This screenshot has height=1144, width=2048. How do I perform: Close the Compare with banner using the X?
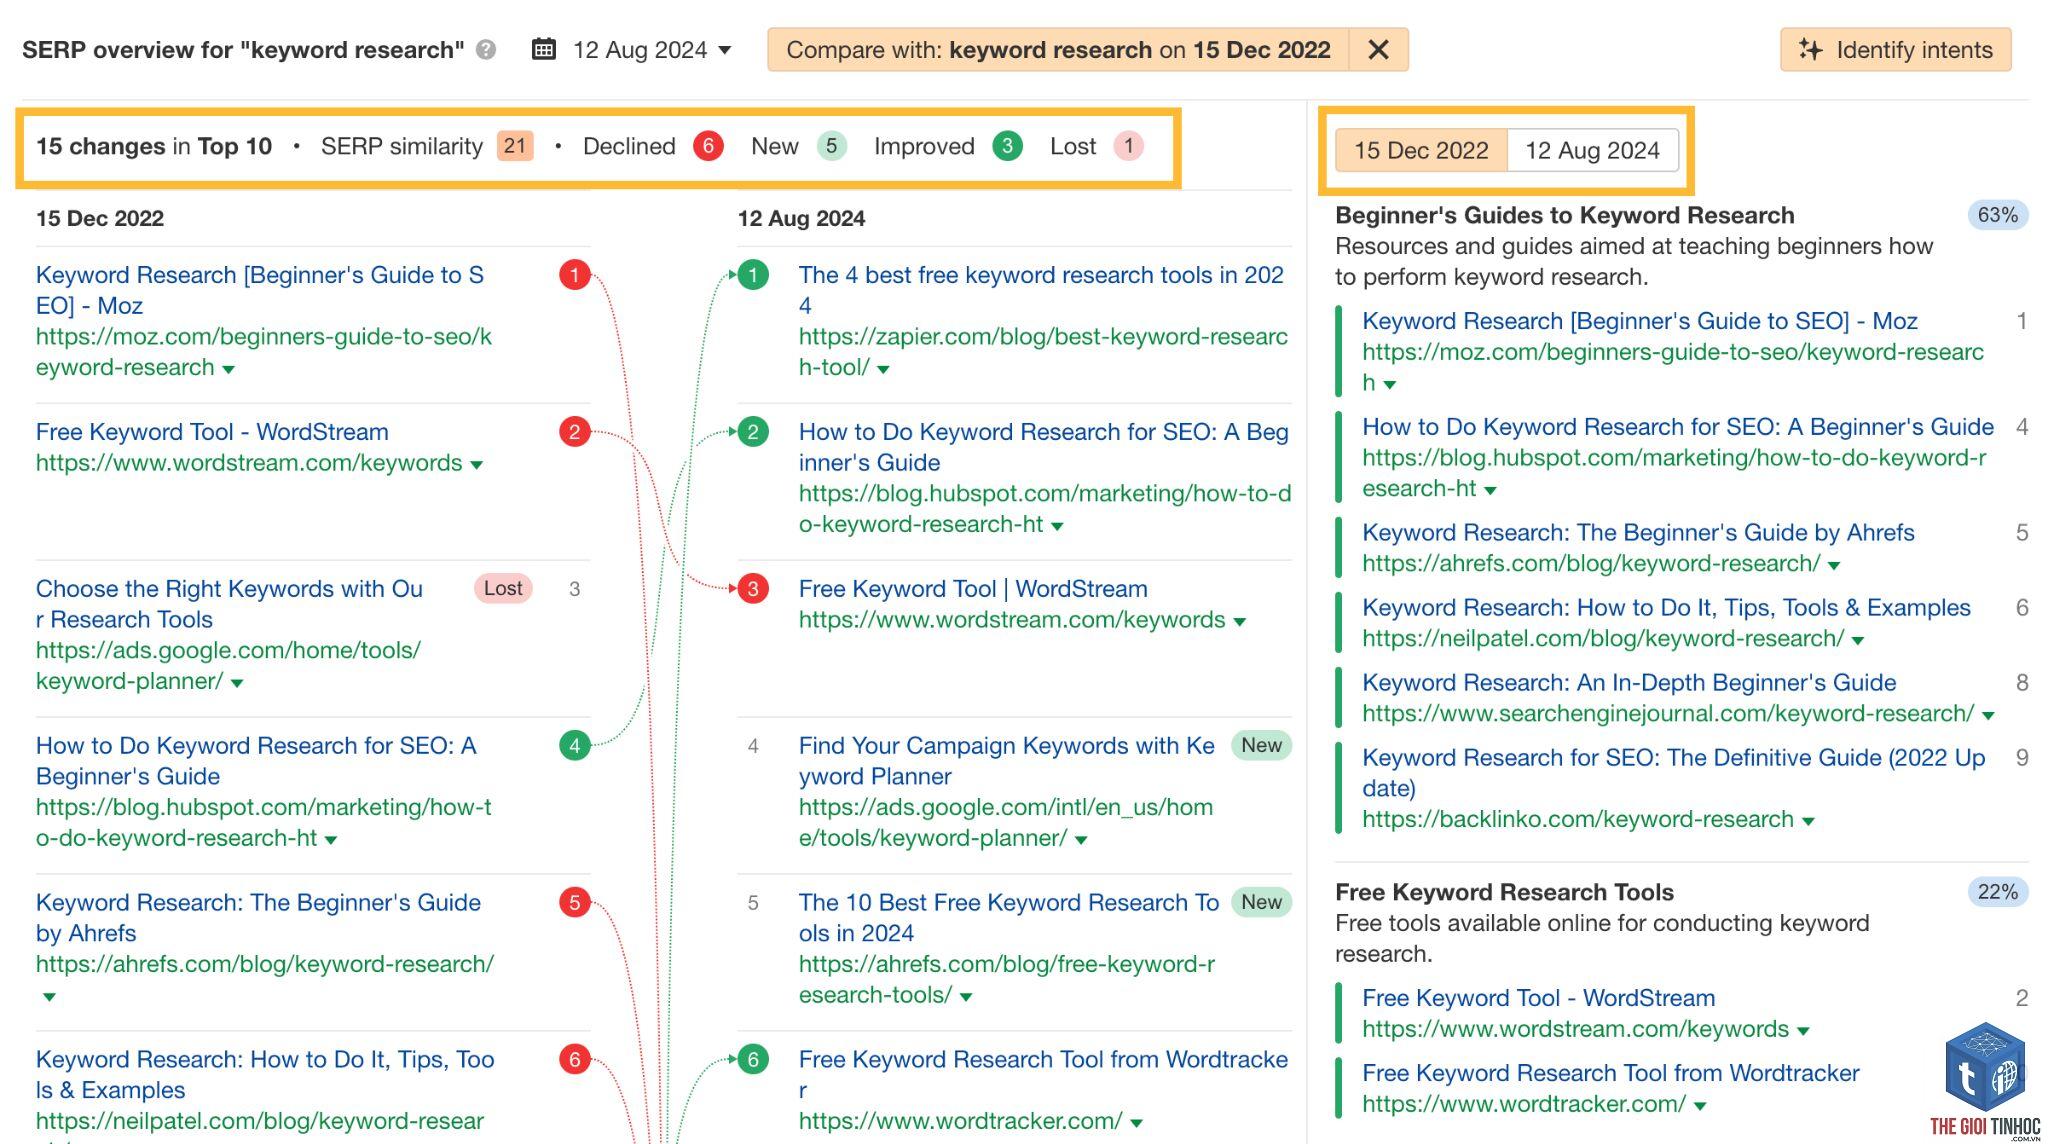click(x=1378, y=50)
